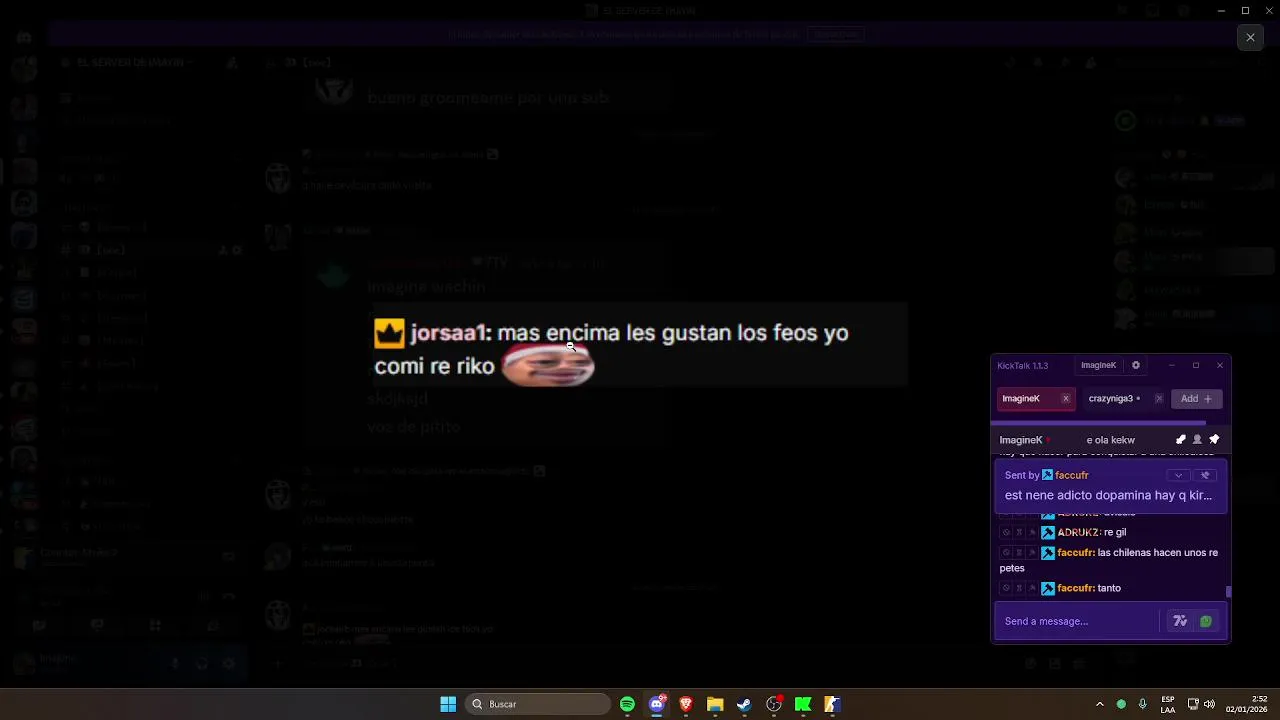
Task: Open ADRUKZ username in 're gil' message
Action: coord(1078,532)
